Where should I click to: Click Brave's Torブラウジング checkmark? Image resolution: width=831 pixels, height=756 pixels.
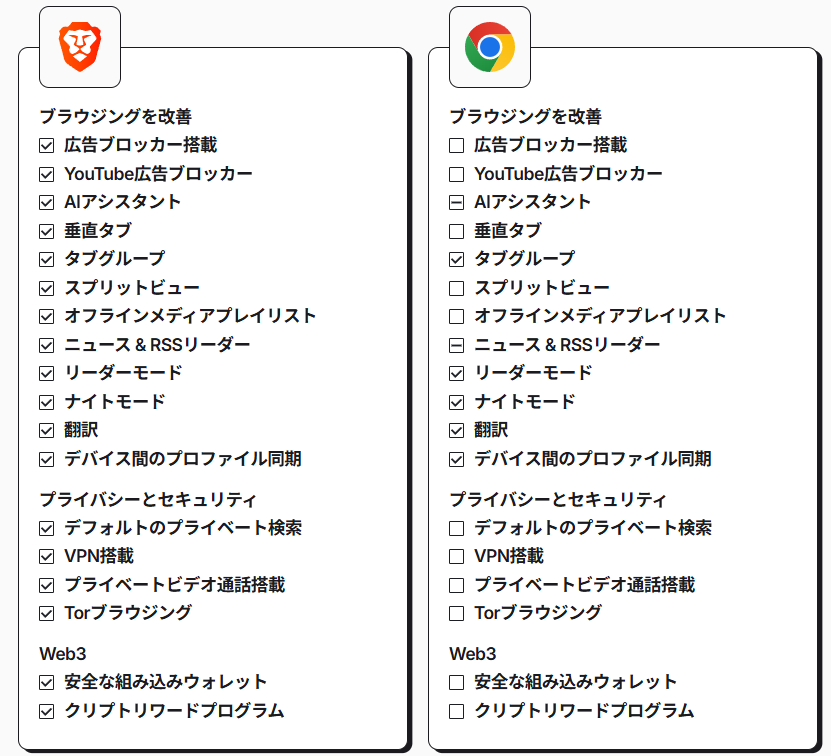coord(47,613)
